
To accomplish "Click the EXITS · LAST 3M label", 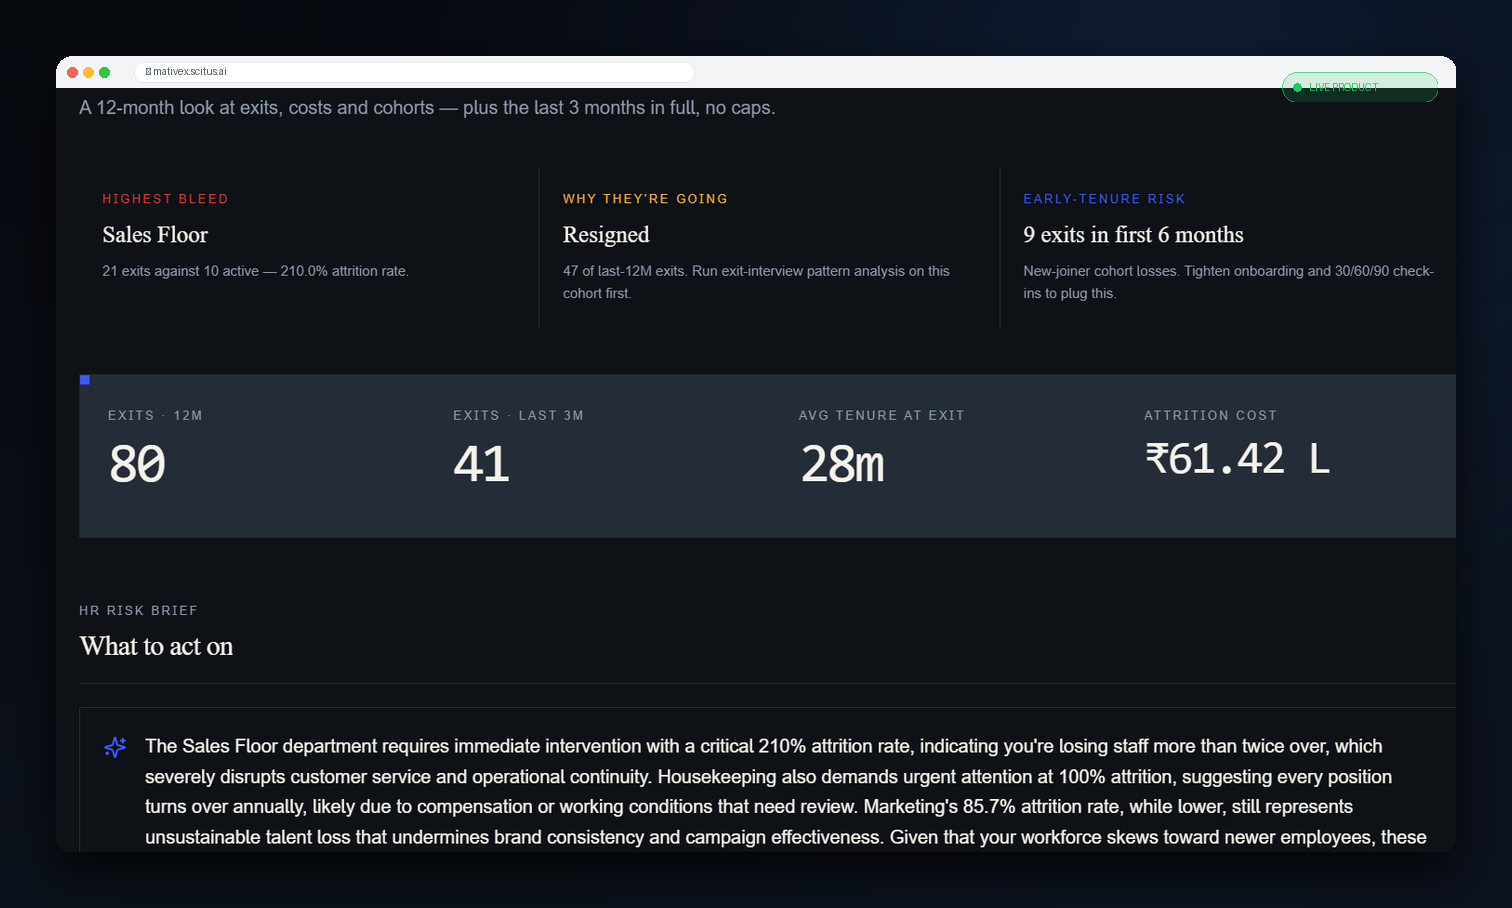I will point(518,415).
